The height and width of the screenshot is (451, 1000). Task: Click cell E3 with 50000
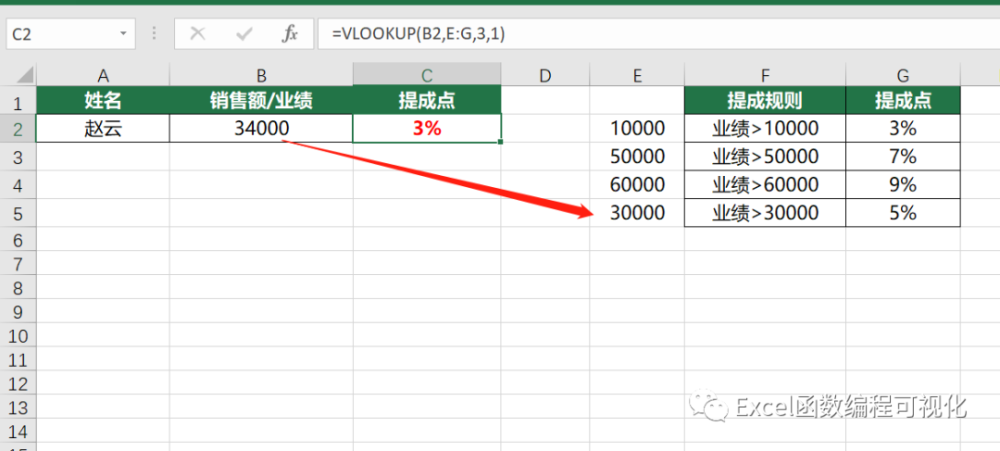click(x=636, y=157)
